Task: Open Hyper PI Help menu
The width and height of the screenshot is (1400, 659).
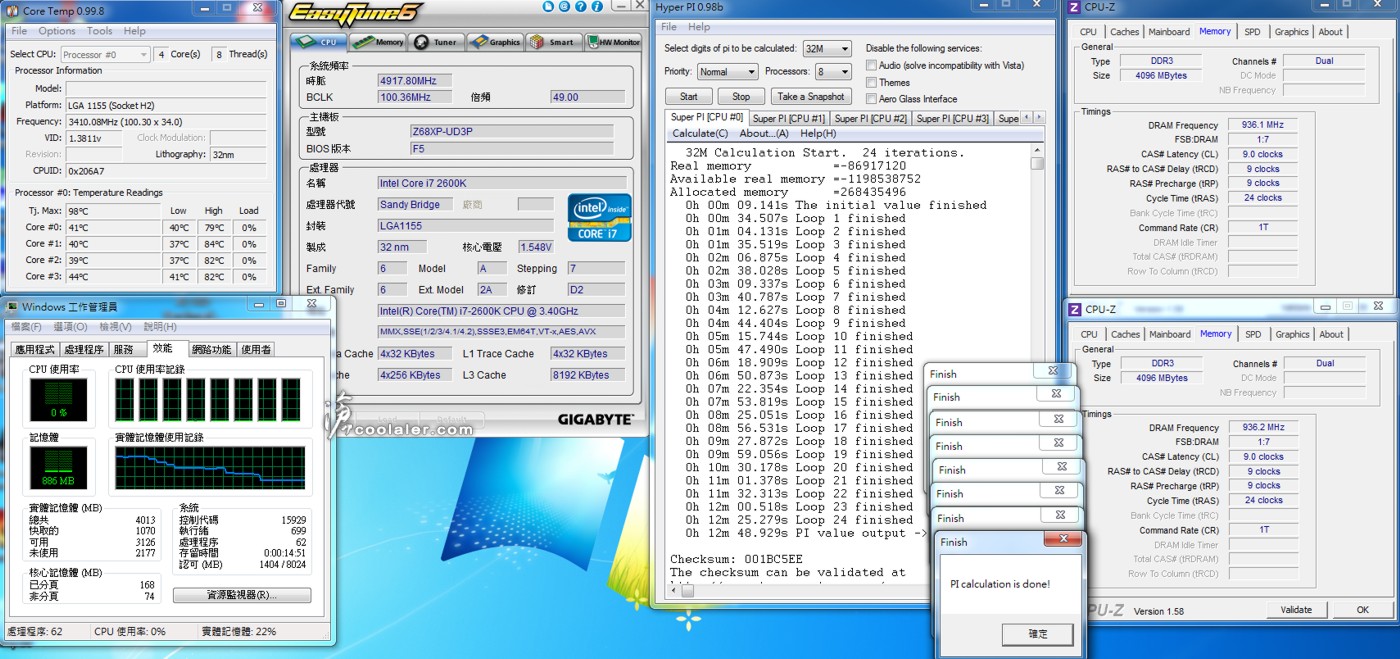Action: 699,27
